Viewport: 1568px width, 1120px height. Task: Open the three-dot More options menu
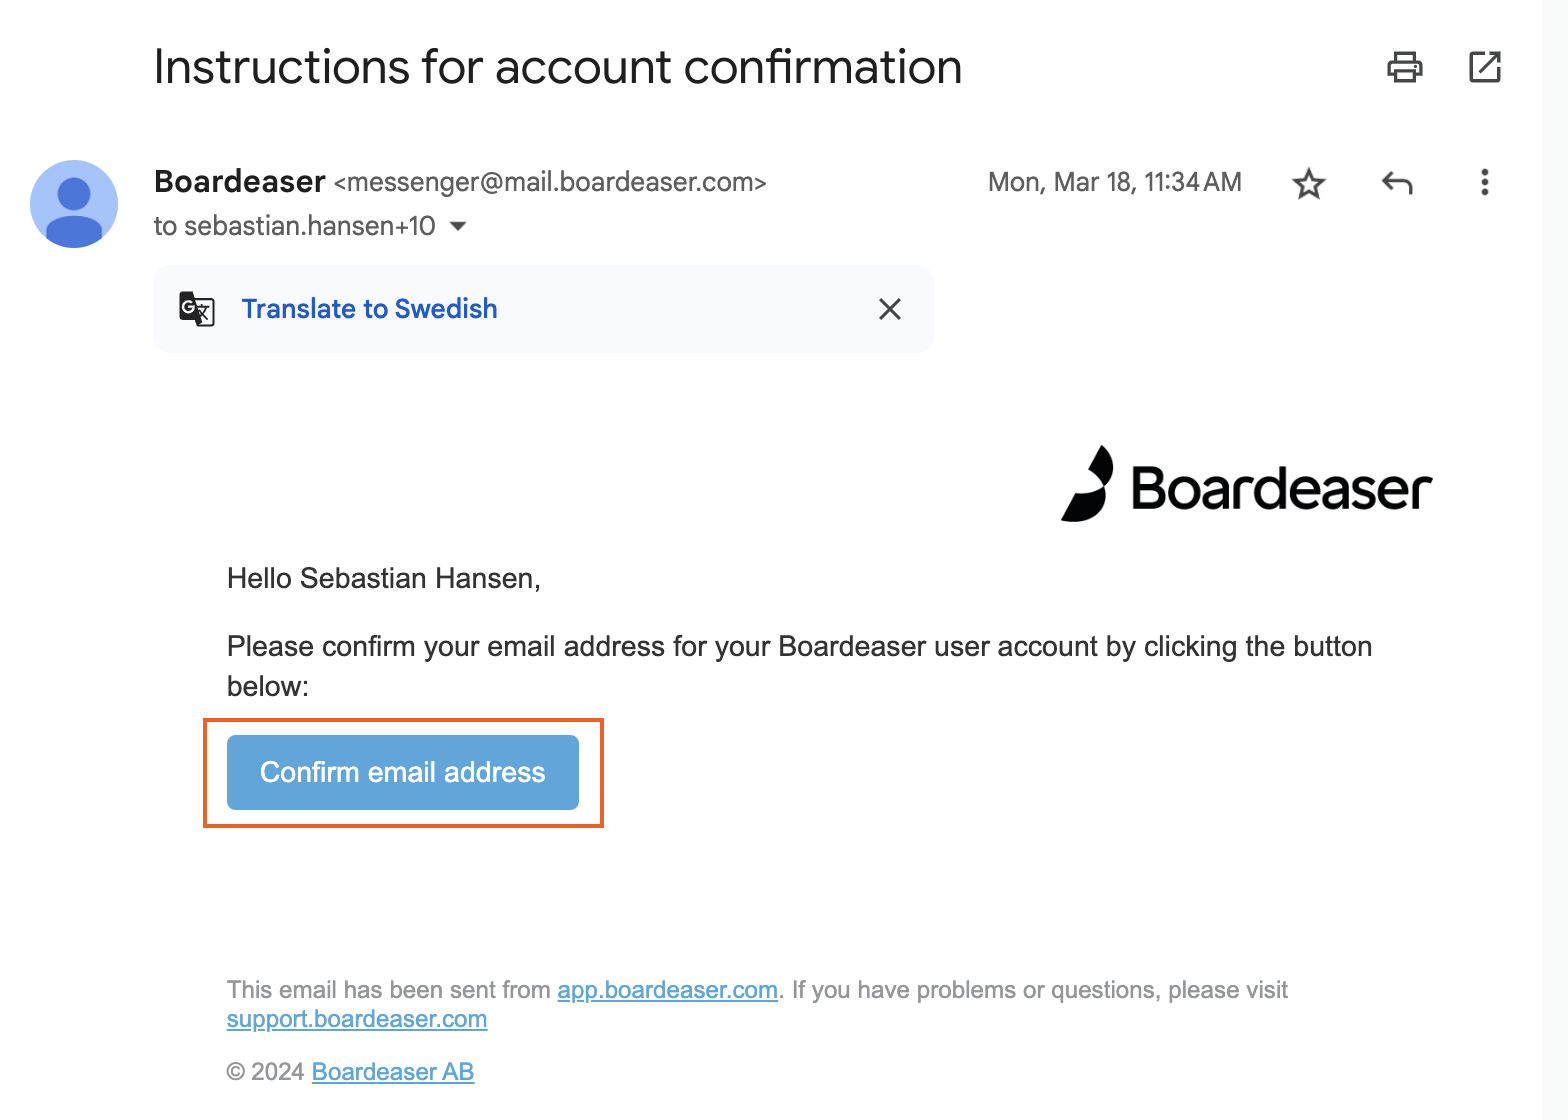pyautogui.click(x=1485, y=182)
